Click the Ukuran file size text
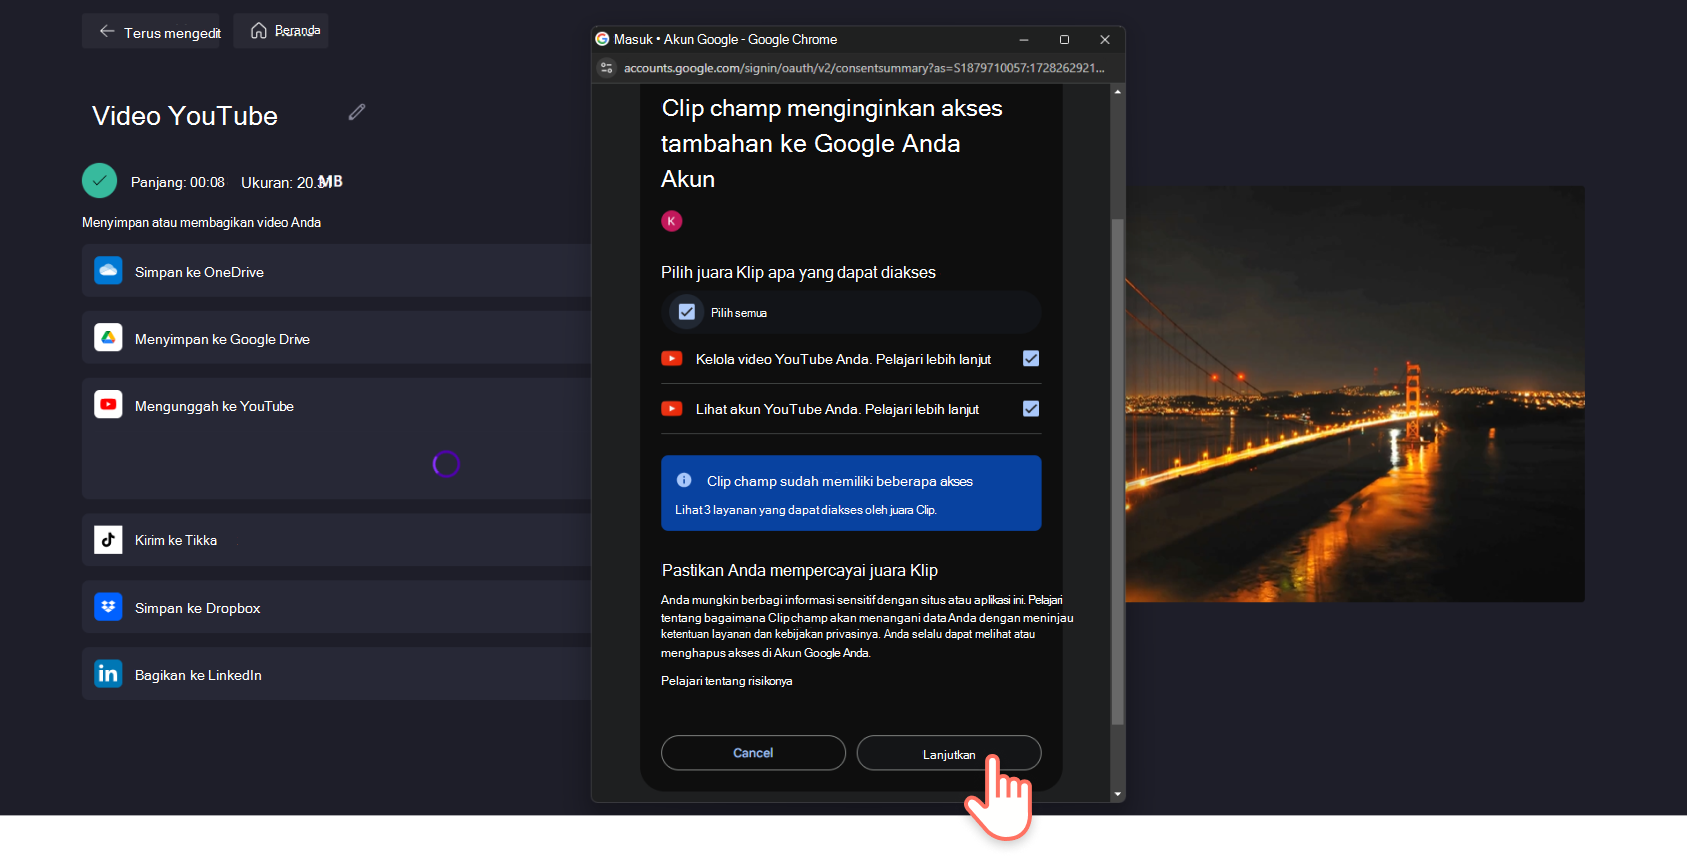 (292, 182)
